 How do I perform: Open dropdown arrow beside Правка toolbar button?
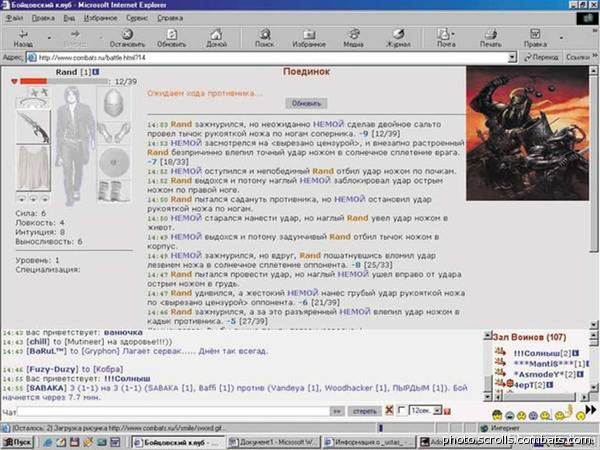point(561,38)
